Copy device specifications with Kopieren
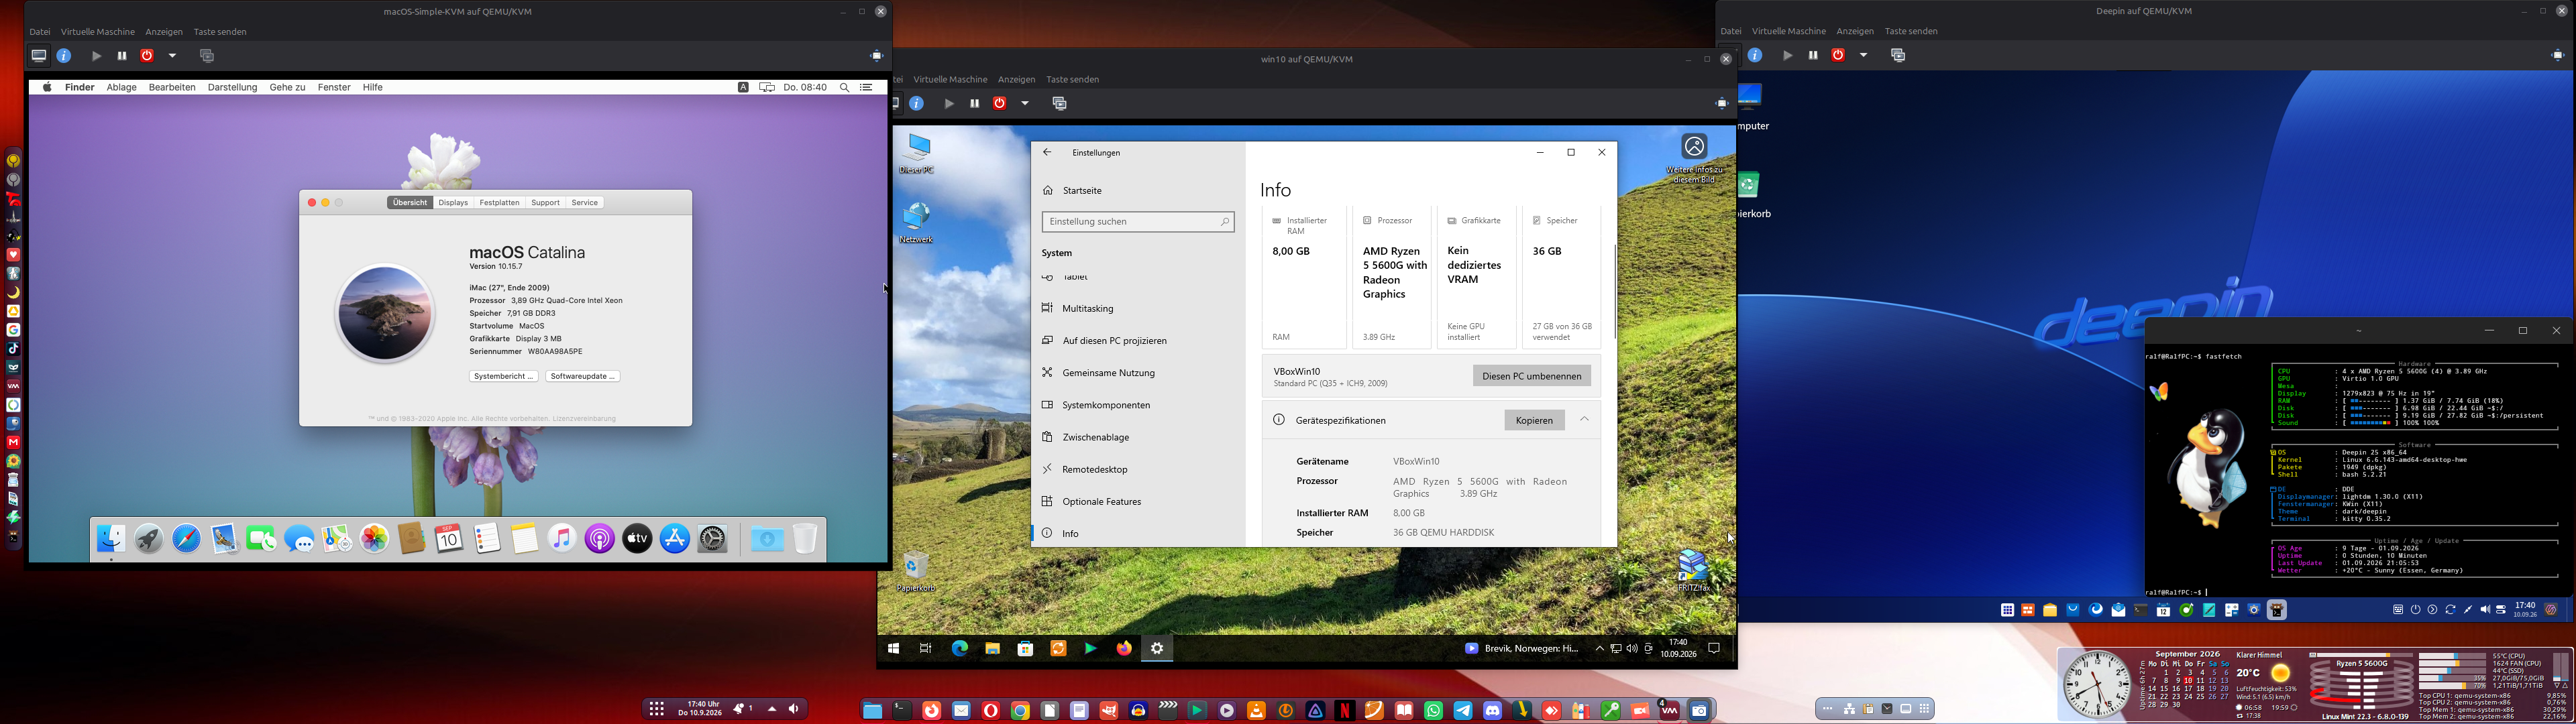The image size is (2576, 724). point(1534,420)
